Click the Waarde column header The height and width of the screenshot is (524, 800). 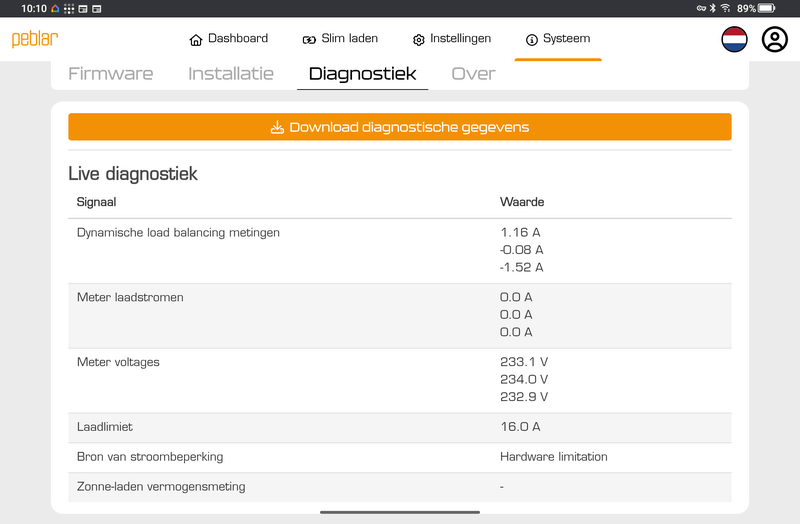522,202
